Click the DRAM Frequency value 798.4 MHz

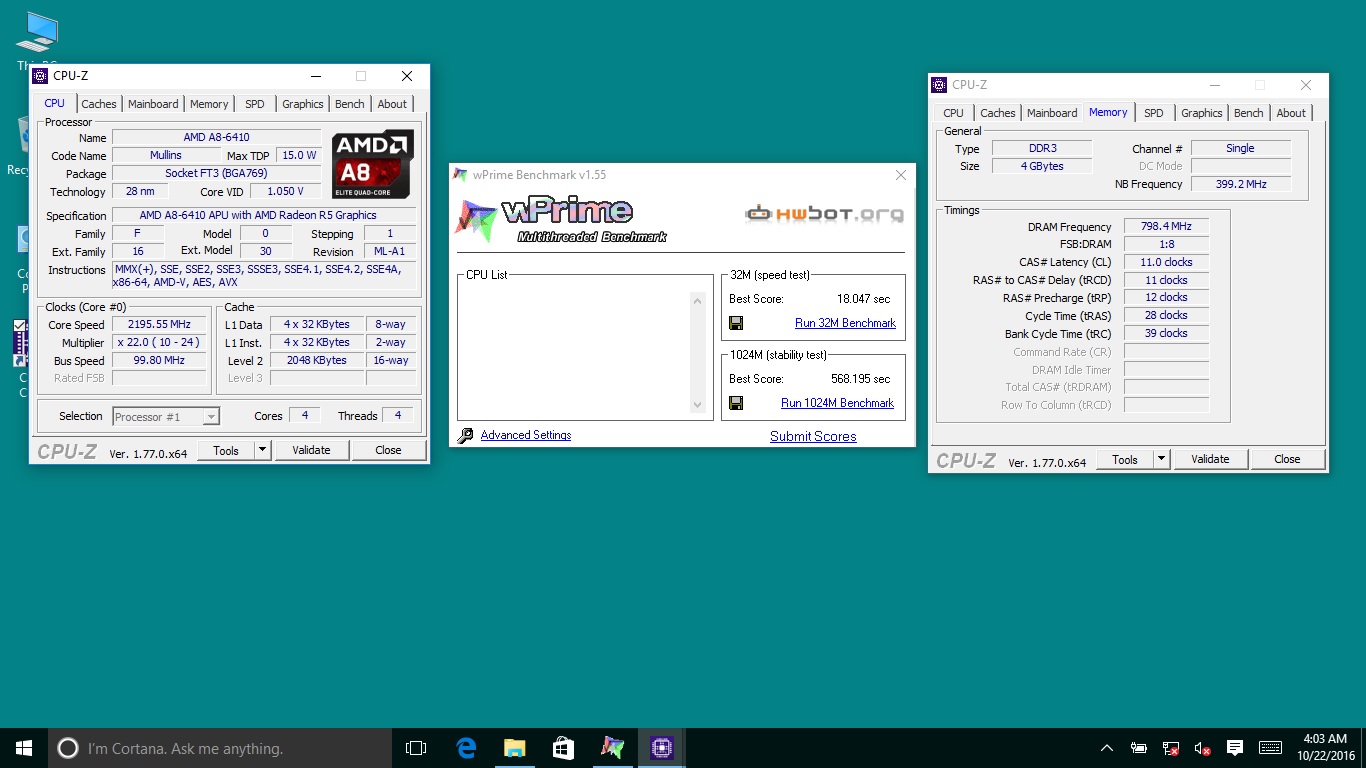coord(1166,227)
